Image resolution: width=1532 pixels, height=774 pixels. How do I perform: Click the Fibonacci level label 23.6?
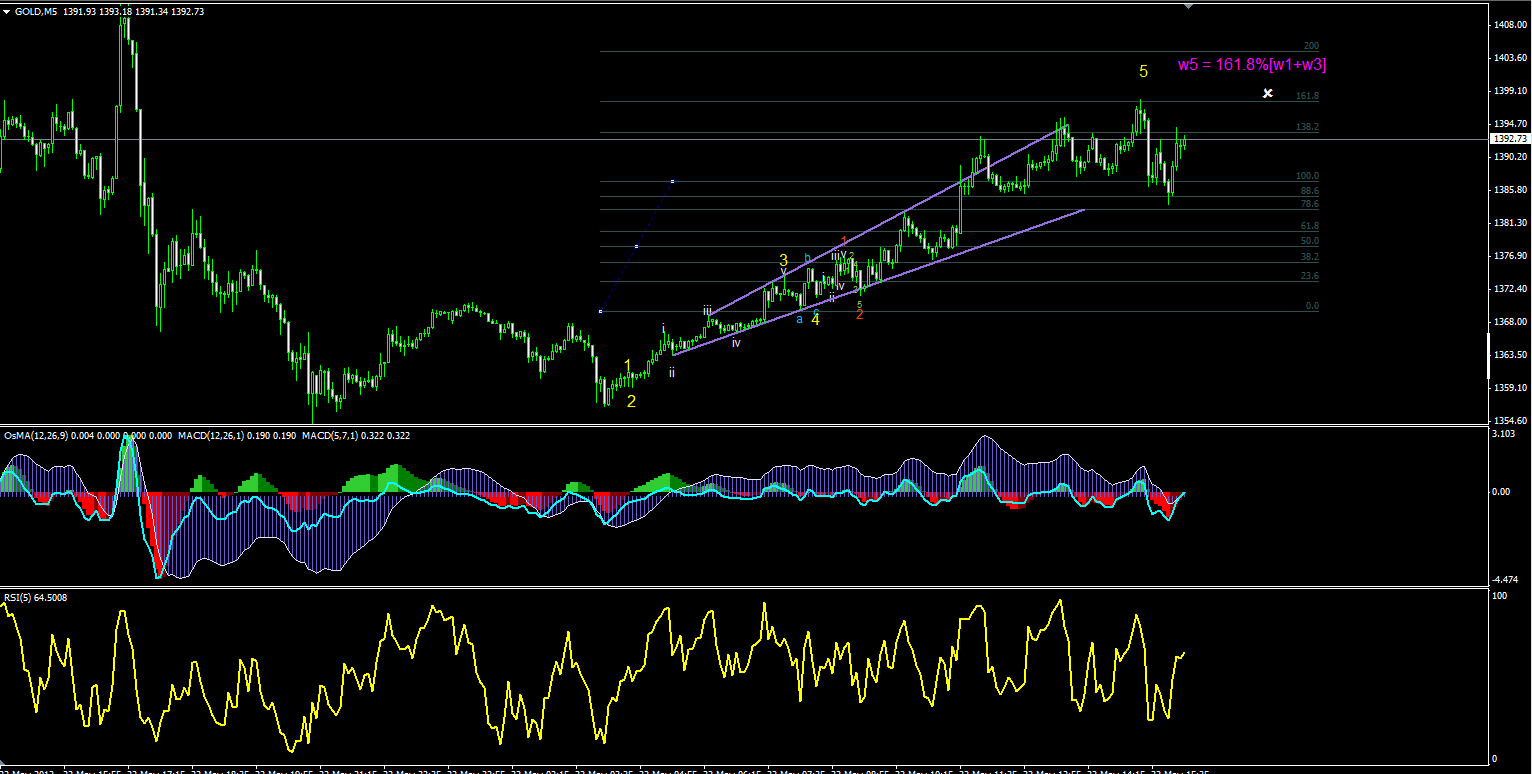tap(1309, 276)
